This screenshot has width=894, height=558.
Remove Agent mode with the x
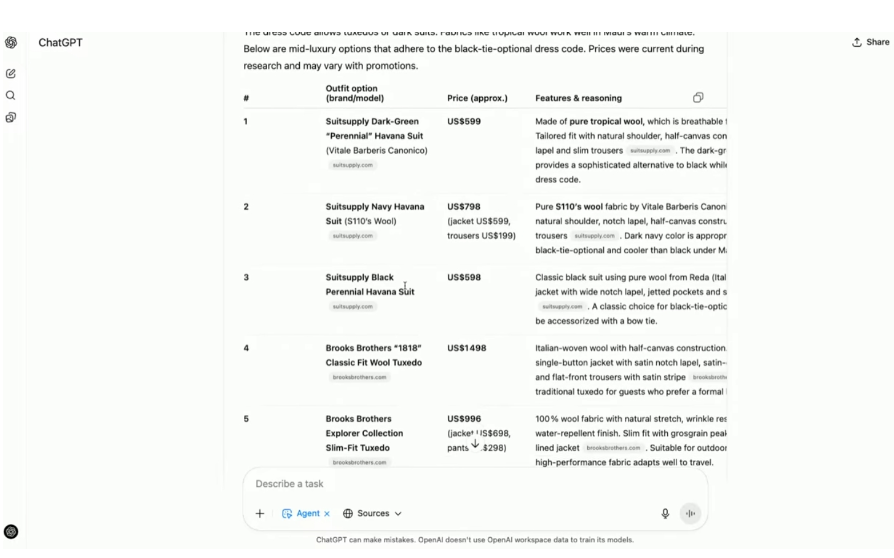327,514
